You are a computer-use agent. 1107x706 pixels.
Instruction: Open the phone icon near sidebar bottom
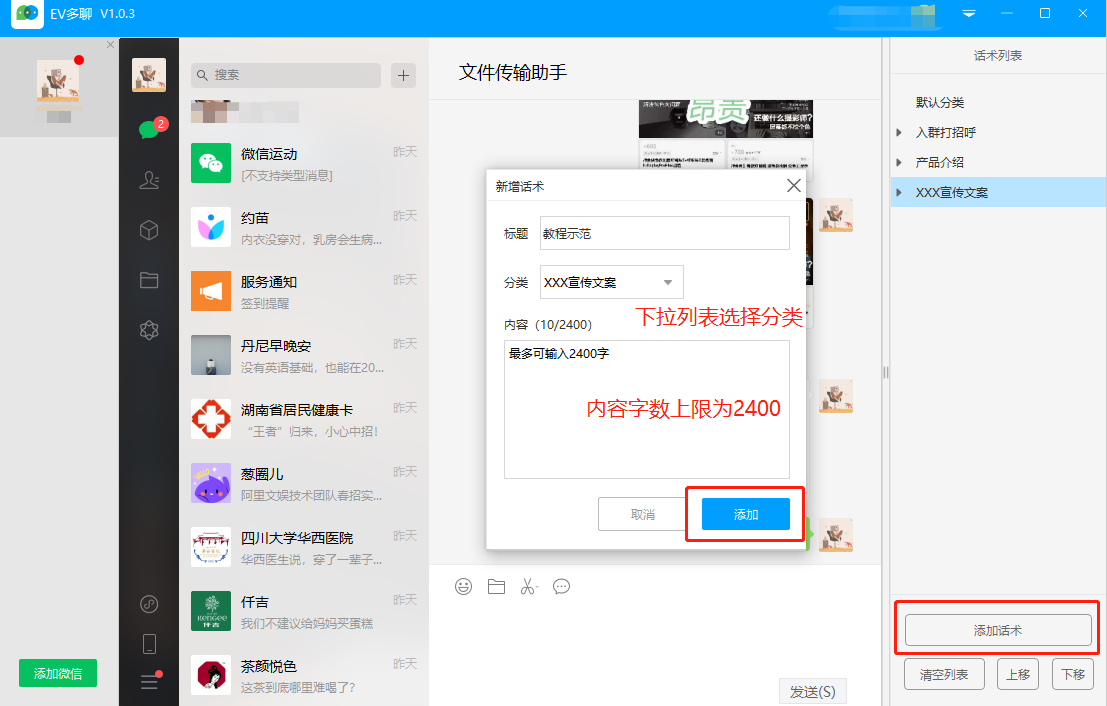pos(149,645)
